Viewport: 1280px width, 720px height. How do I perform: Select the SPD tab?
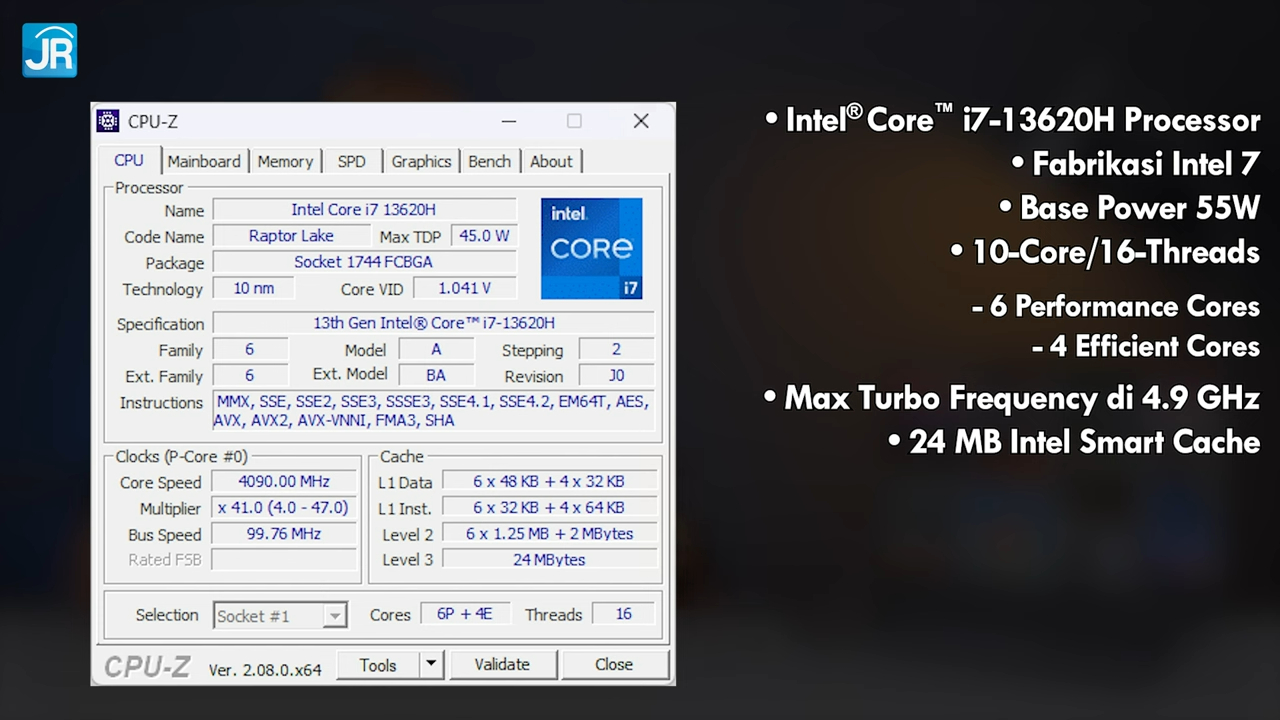coord(351,161)
